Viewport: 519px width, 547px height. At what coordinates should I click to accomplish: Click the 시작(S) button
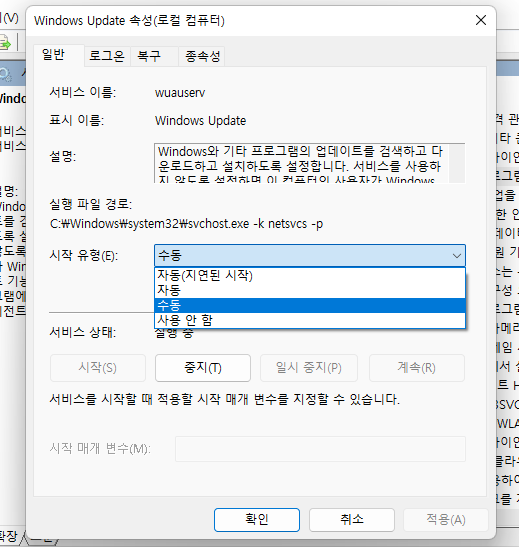98,368
